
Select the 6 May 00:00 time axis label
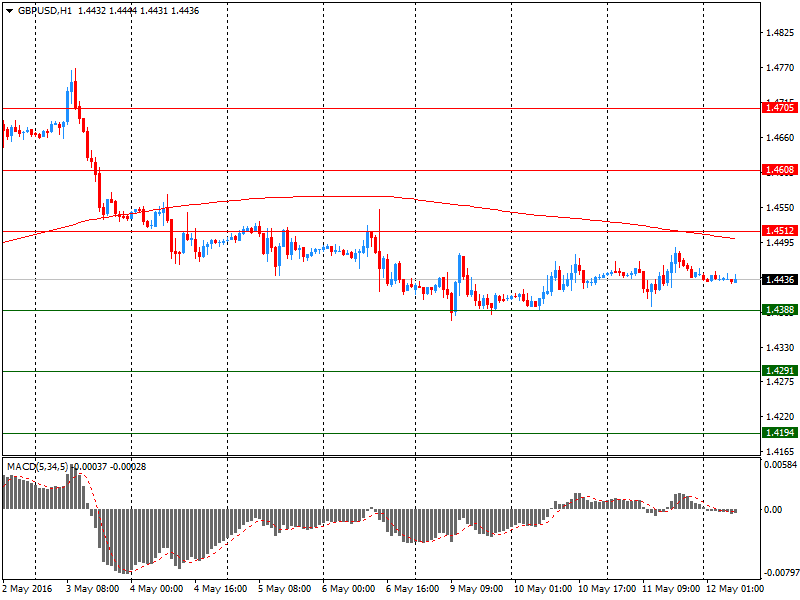[348, 589]
